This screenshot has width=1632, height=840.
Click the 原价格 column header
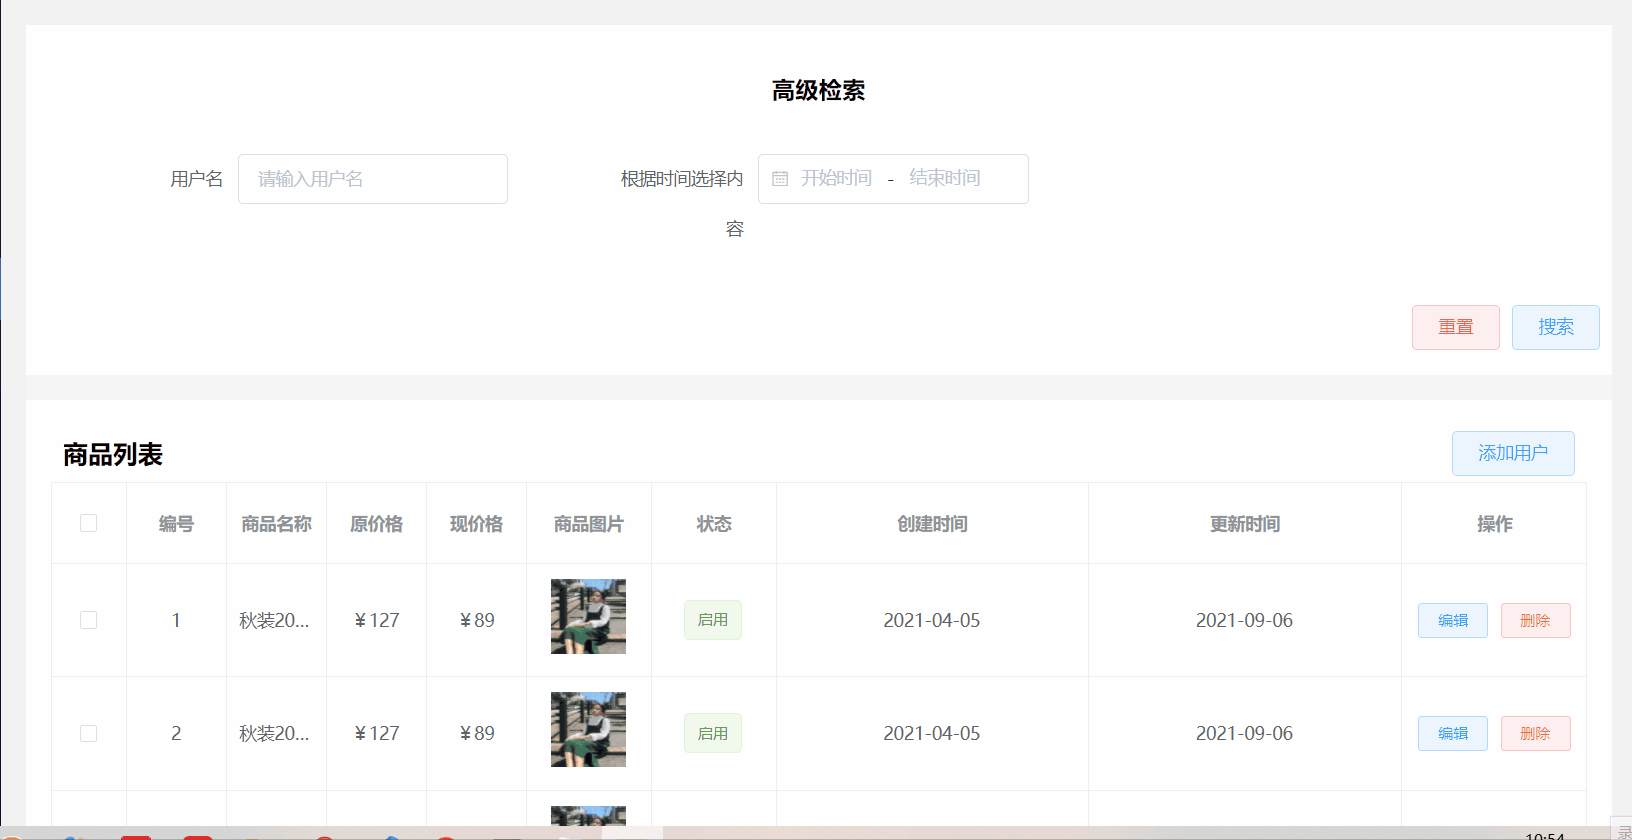(376, 524)
